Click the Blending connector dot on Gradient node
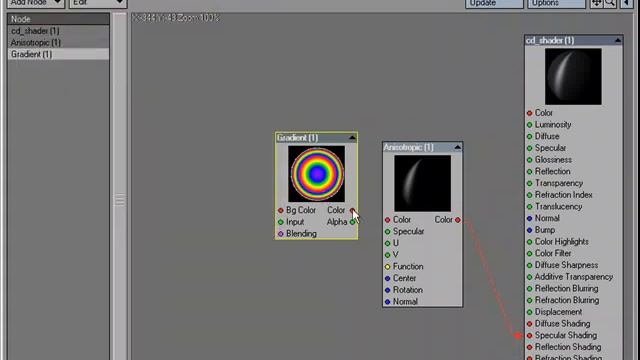 [280, 234]
